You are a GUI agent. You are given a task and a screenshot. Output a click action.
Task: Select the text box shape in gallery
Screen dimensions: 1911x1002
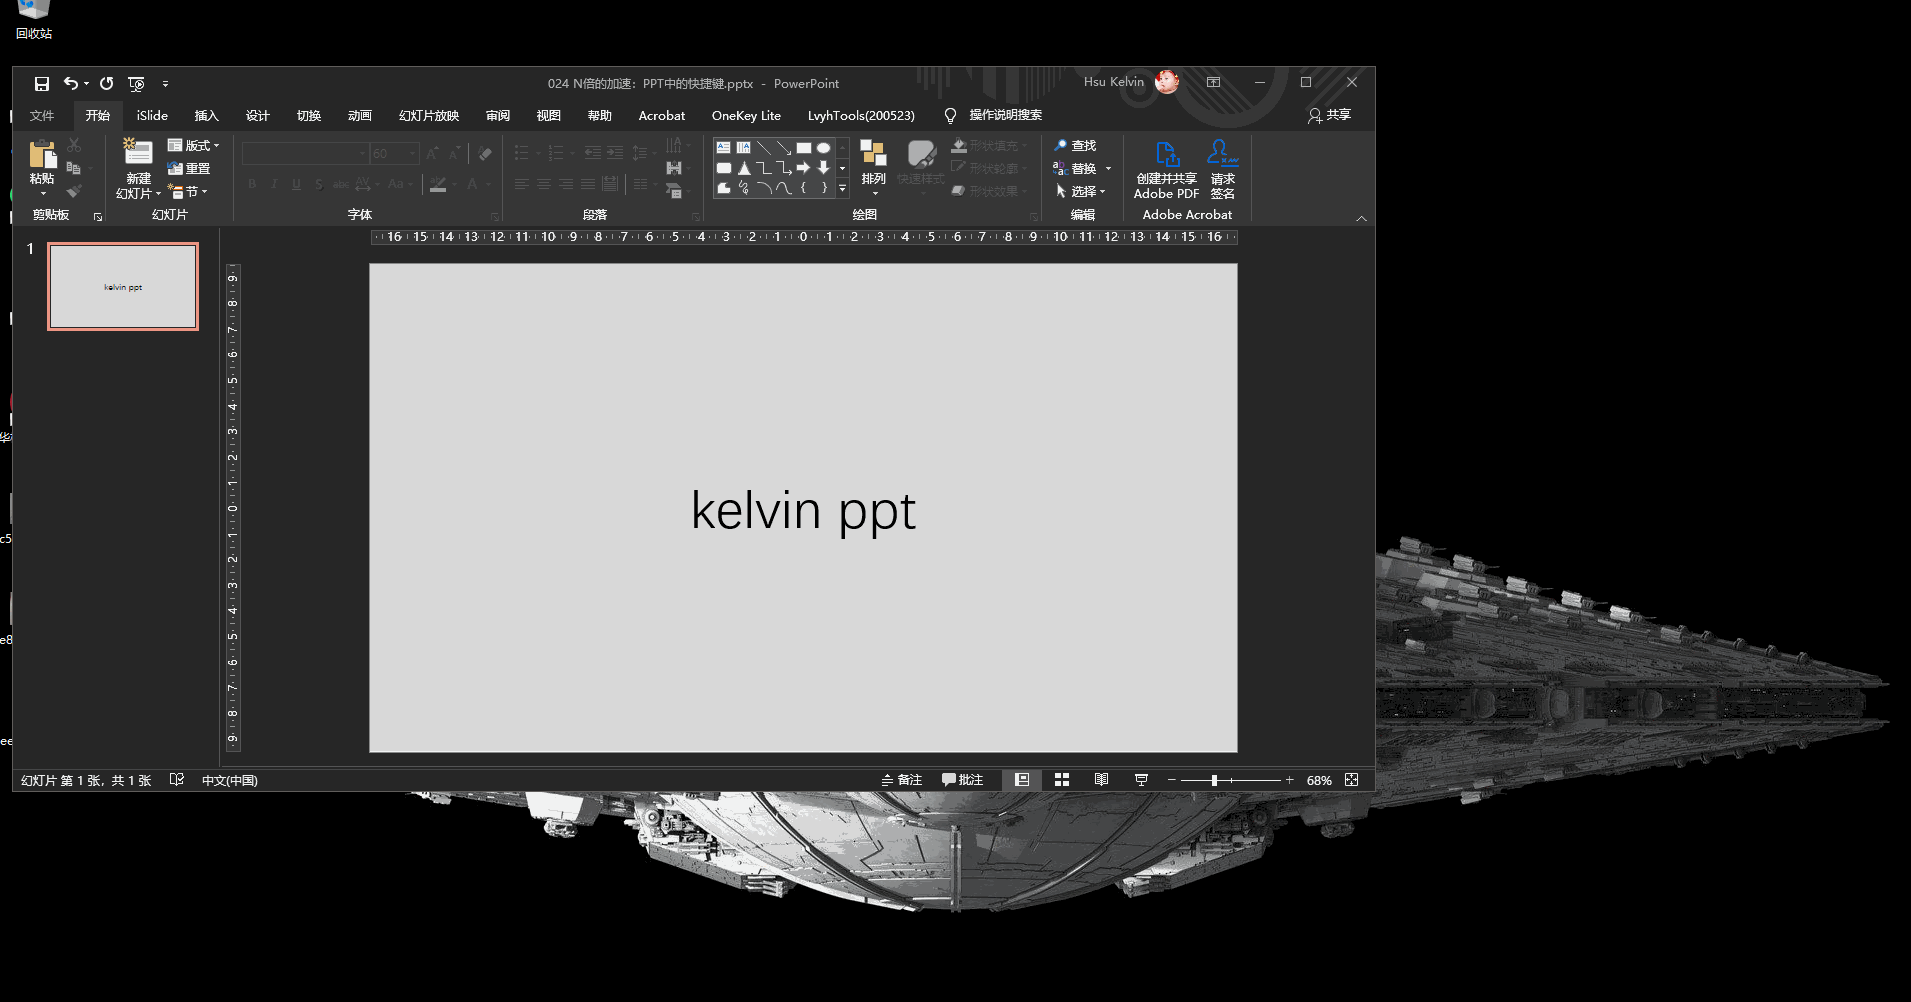point(724,148)
